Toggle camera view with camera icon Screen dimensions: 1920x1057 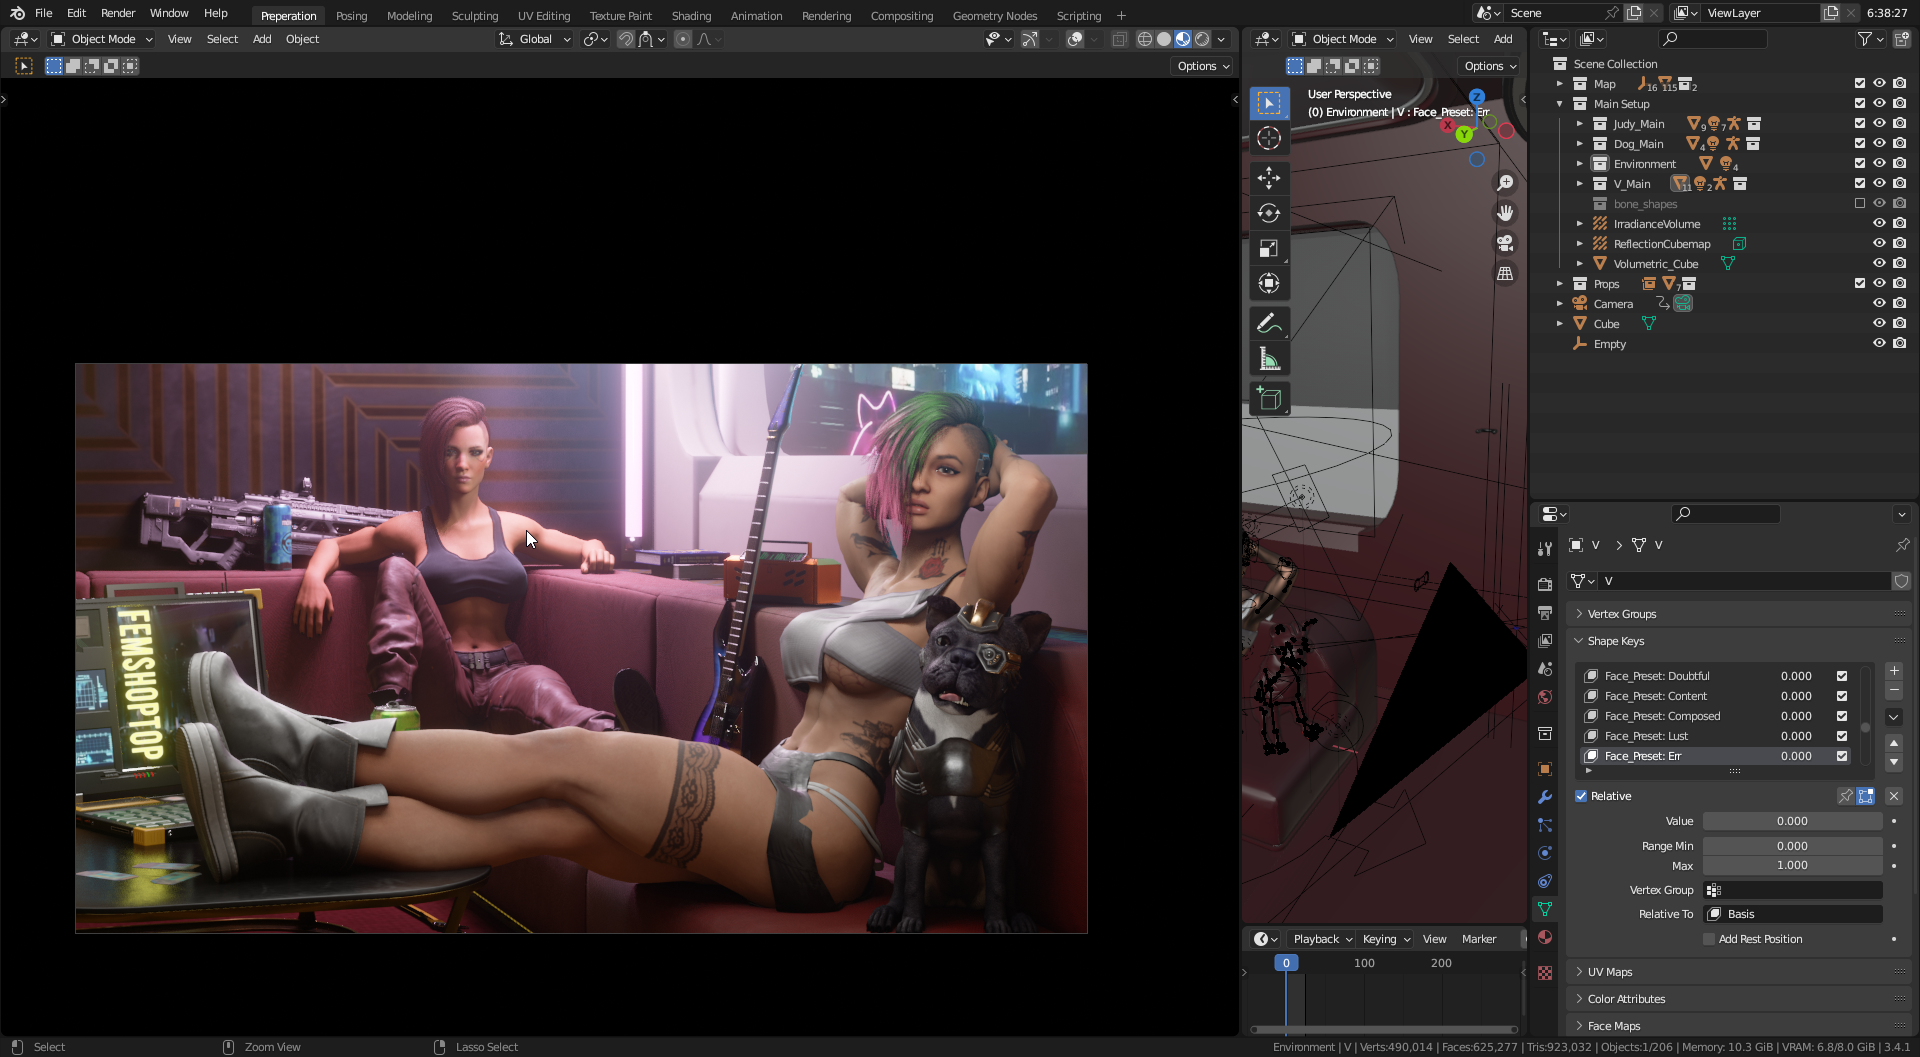(x=1505, y=243)
